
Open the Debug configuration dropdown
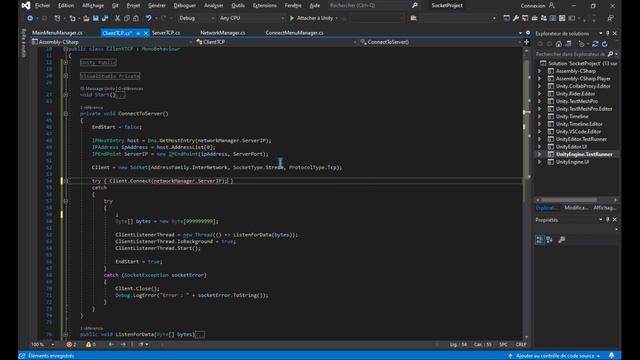point(196,18)
